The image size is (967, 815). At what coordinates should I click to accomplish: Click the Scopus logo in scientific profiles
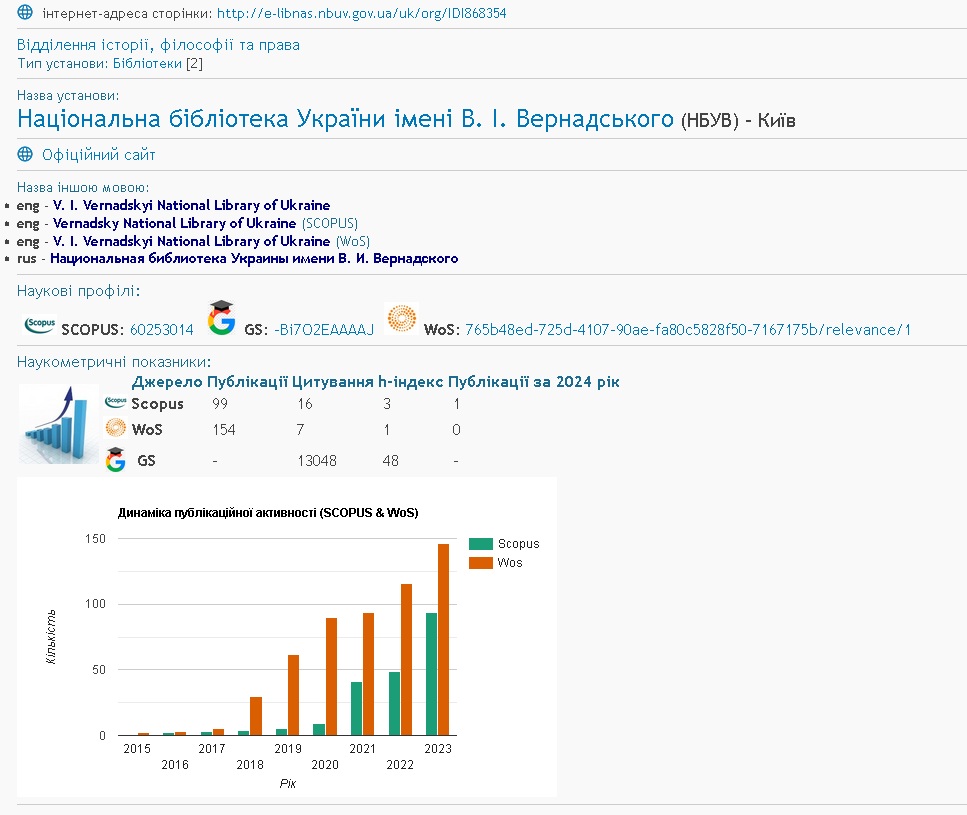39,325
